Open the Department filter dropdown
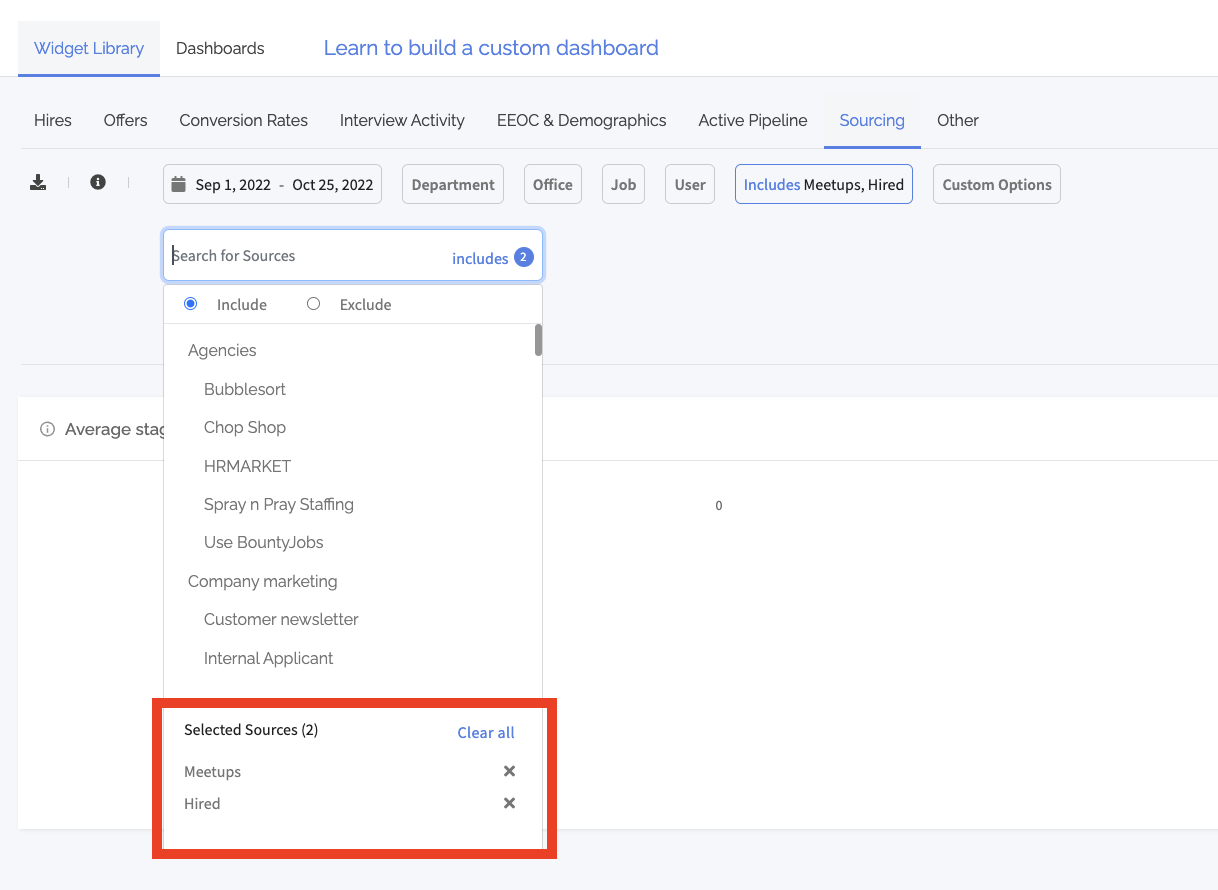Image resolution: width=1218 pixels, height=890 pixels. coord(453,184)
